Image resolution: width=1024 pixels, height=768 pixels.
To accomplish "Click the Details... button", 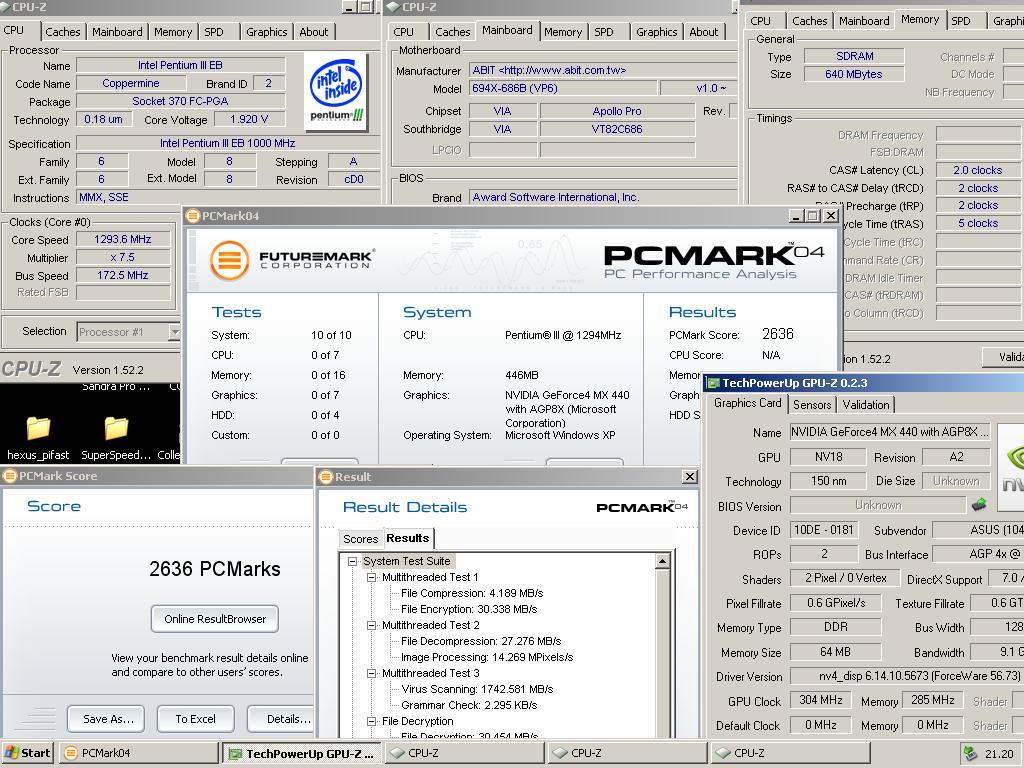I will point(282,719).
